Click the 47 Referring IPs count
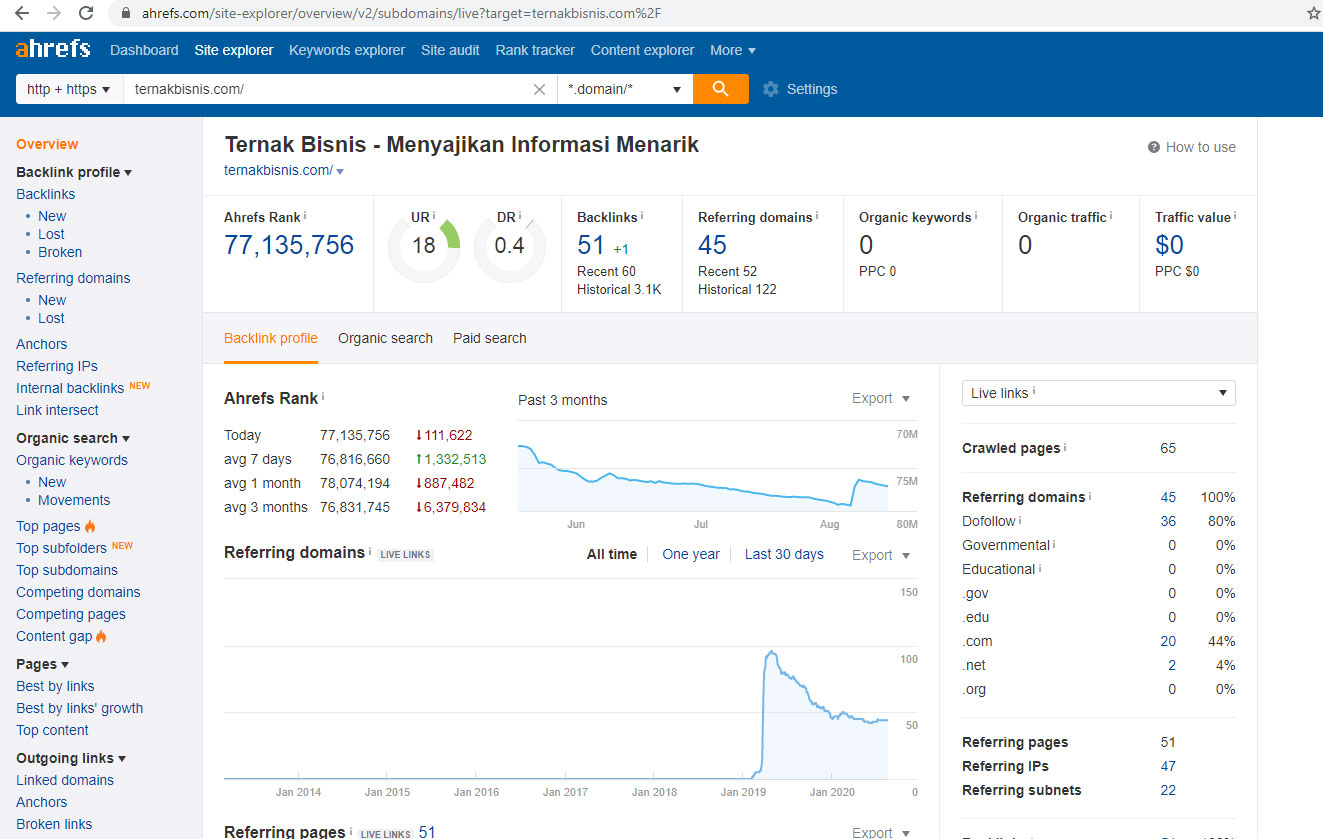The width and height of the screenshot is (1323, 839). [x=1168, y=766]
